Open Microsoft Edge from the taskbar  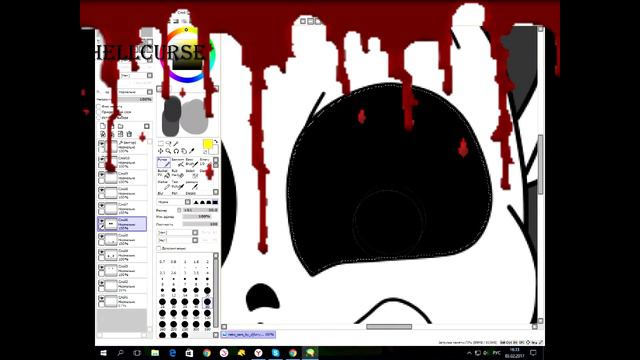point(172,353)
